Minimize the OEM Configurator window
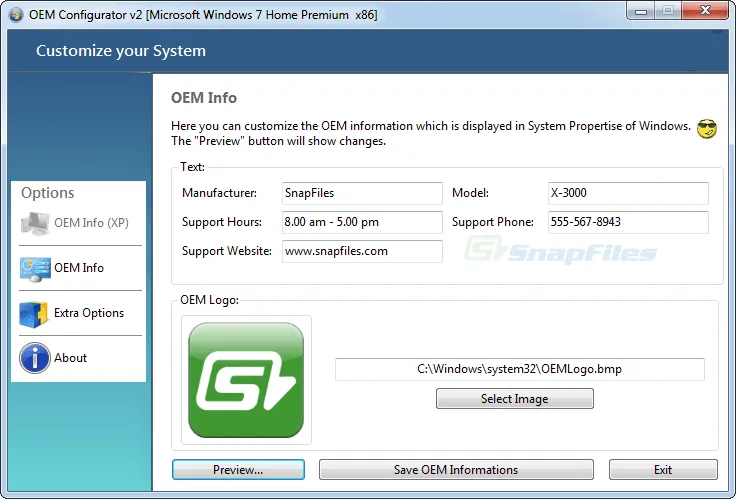The width and height of the screenshot is (736, 499). (x=641, y=11)
